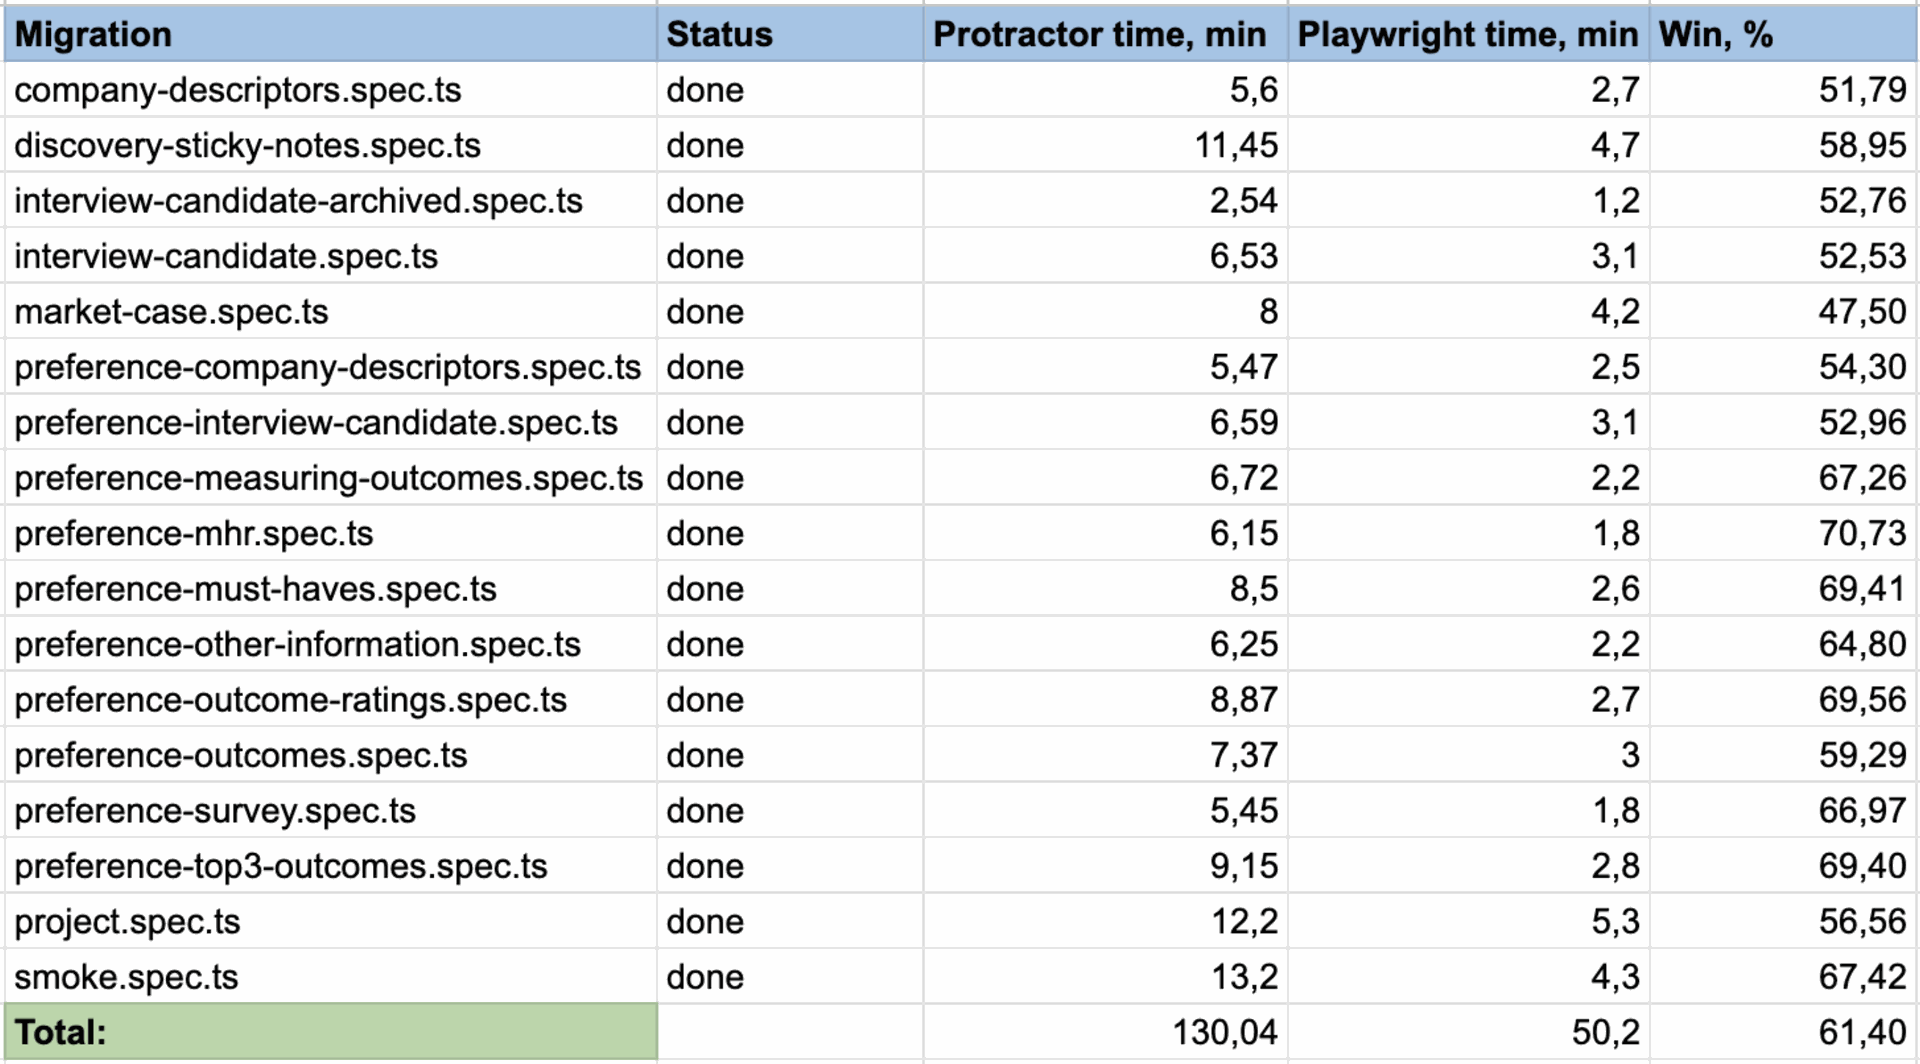Click the Win, % header cell
The width and height of the screenshot is (1920, 1064).
pyautogui.click(x=1715, y=35)
